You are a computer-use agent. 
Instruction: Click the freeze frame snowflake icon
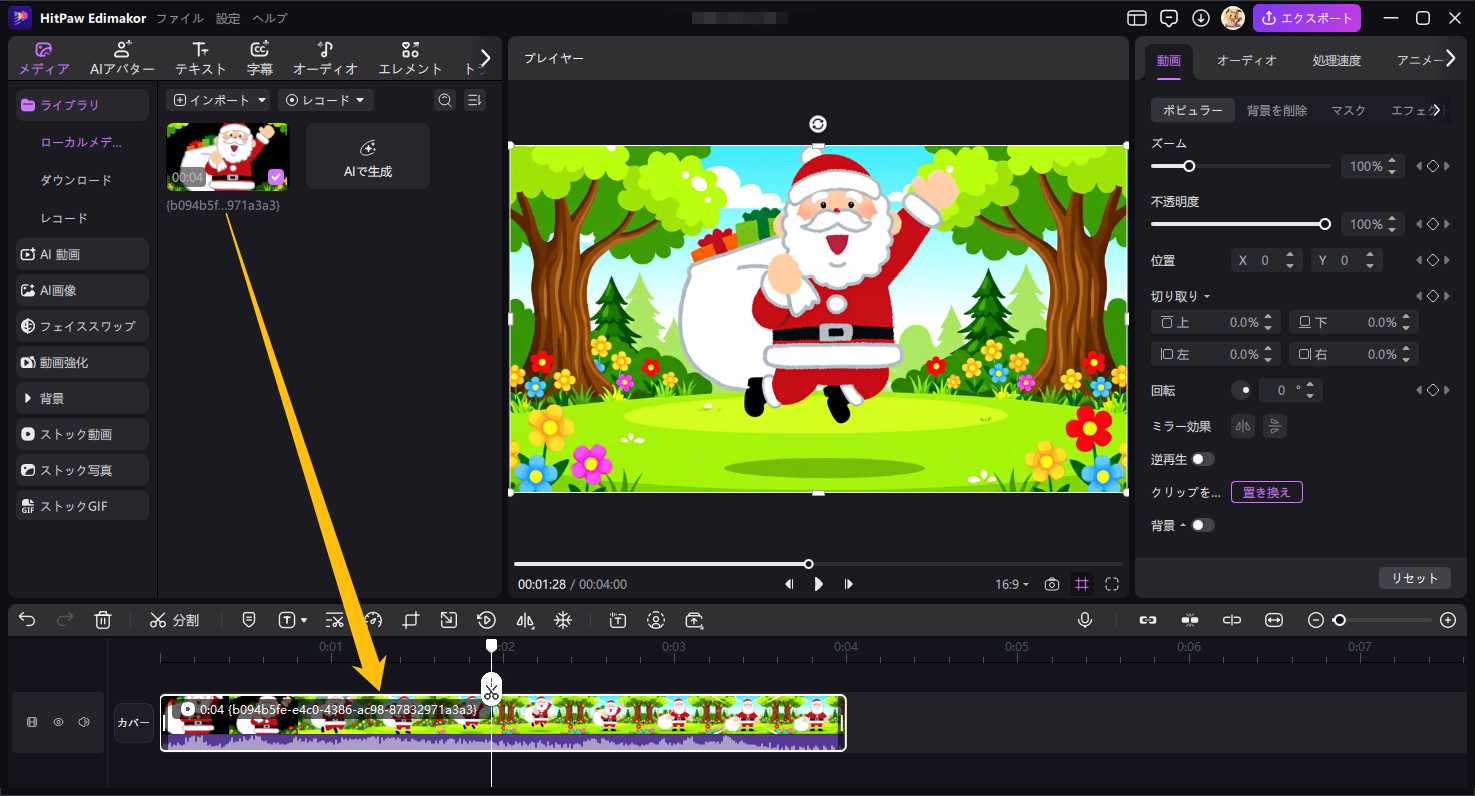(563, 620)
